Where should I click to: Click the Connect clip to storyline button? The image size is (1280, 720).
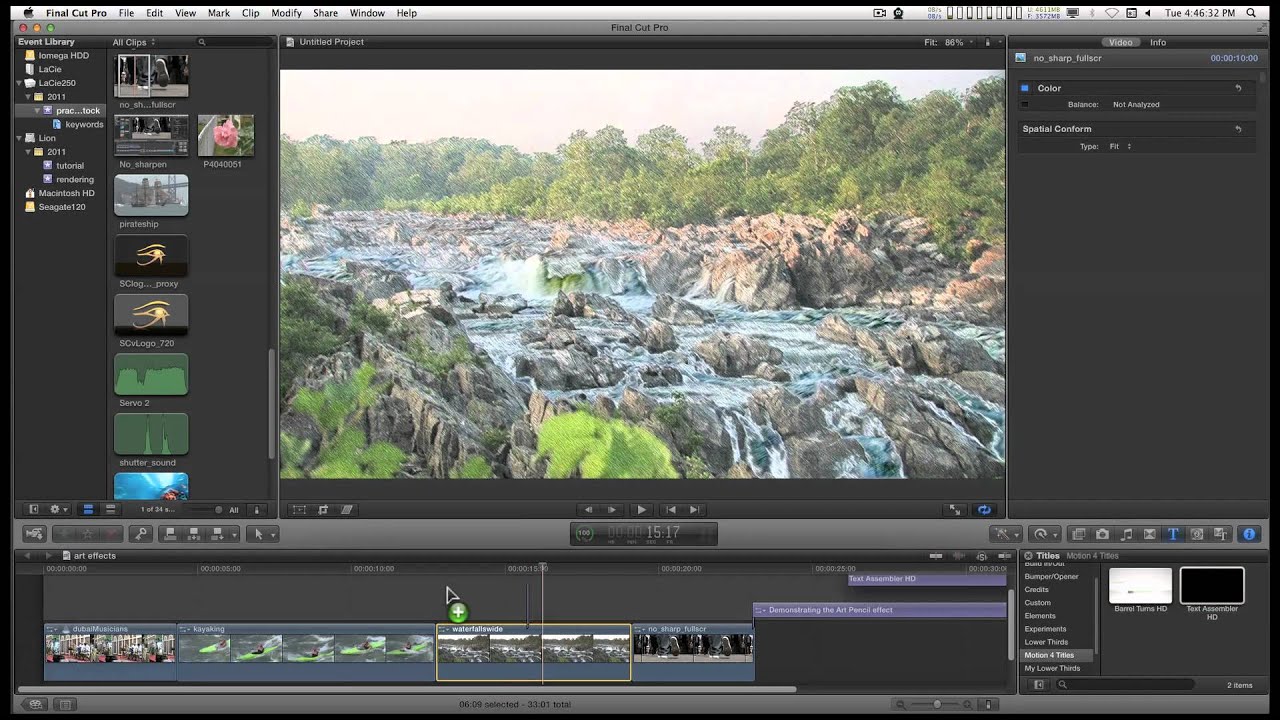[170, 534]
